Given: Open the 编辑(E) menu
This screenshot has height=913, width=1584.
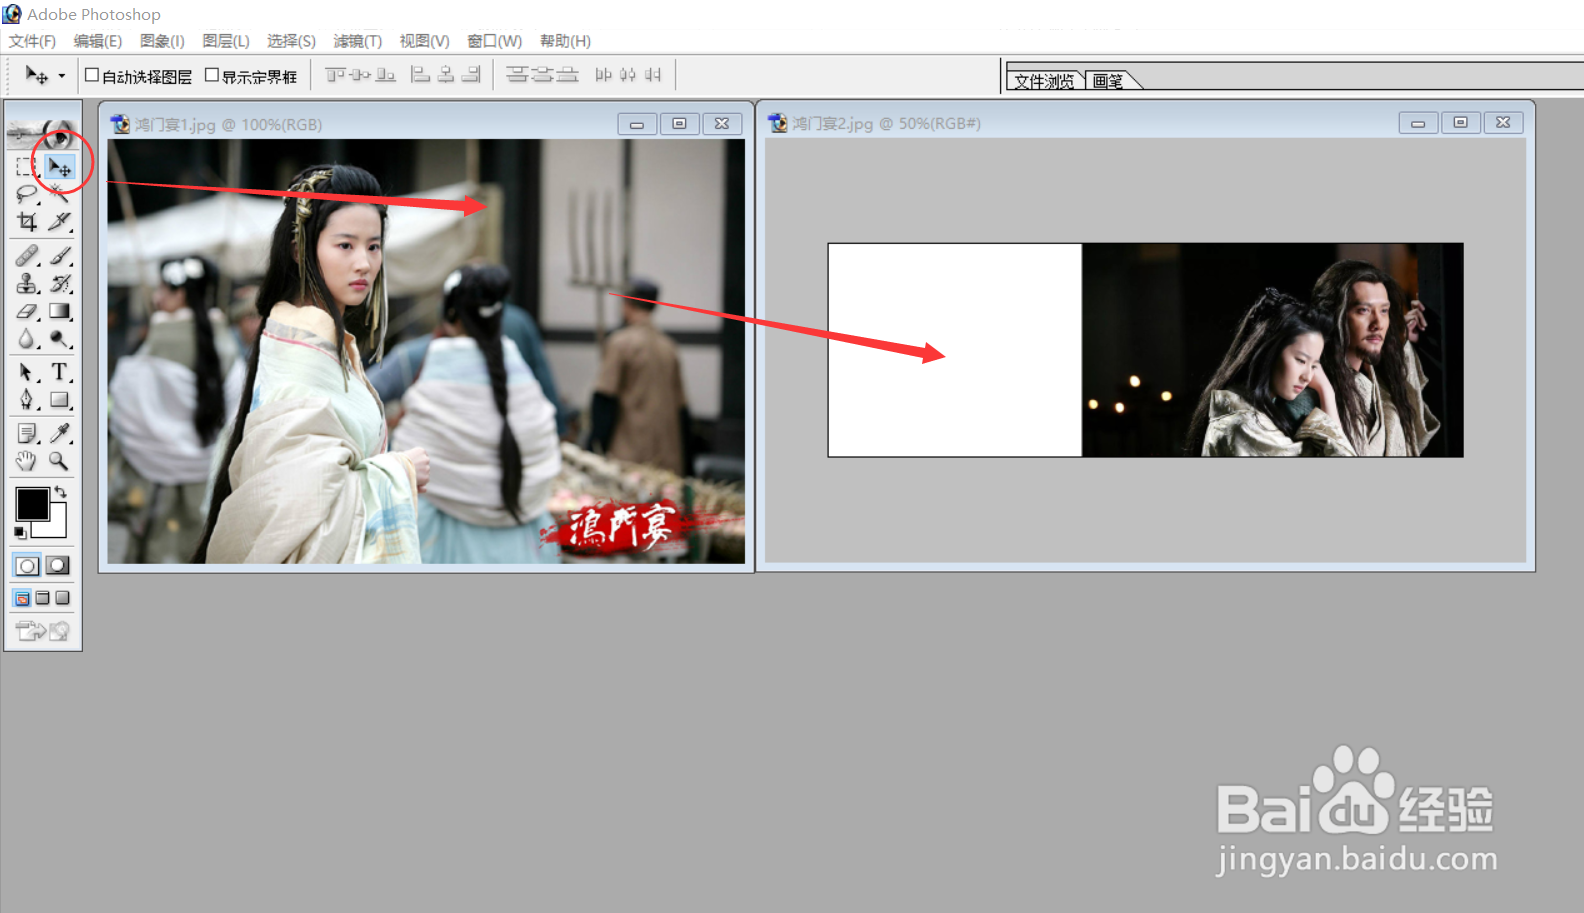Looking at the screenshot, I should pyautogui.click(x=98, y=41).
